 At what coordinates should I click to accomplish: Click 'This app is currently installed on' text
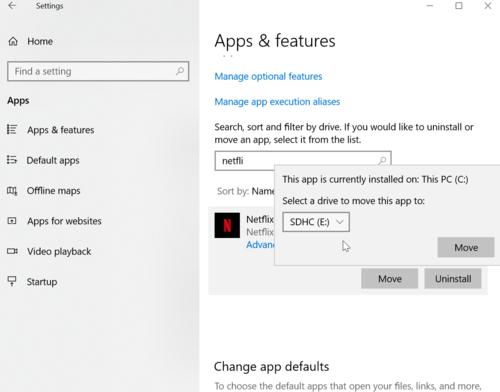(375, 179)
